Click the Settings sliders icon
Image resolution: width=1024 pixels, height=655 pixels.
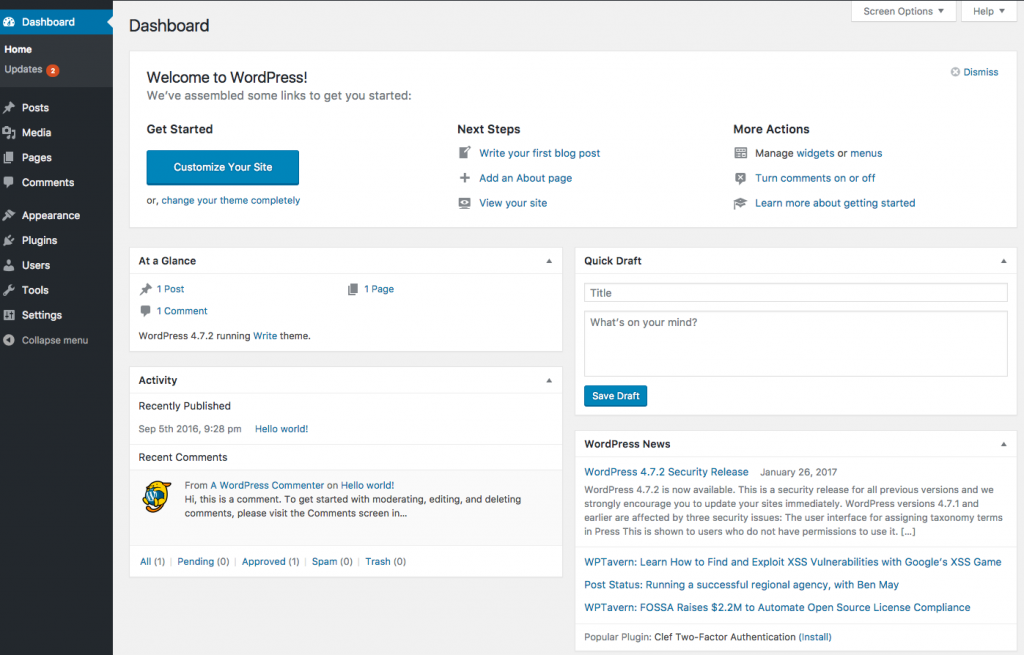(x=9, y=315)
